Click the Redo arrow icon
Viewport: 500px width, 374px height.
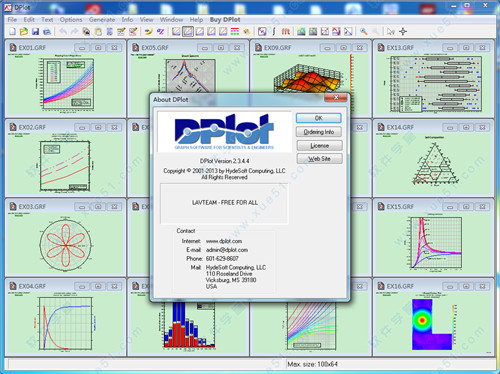74,31
